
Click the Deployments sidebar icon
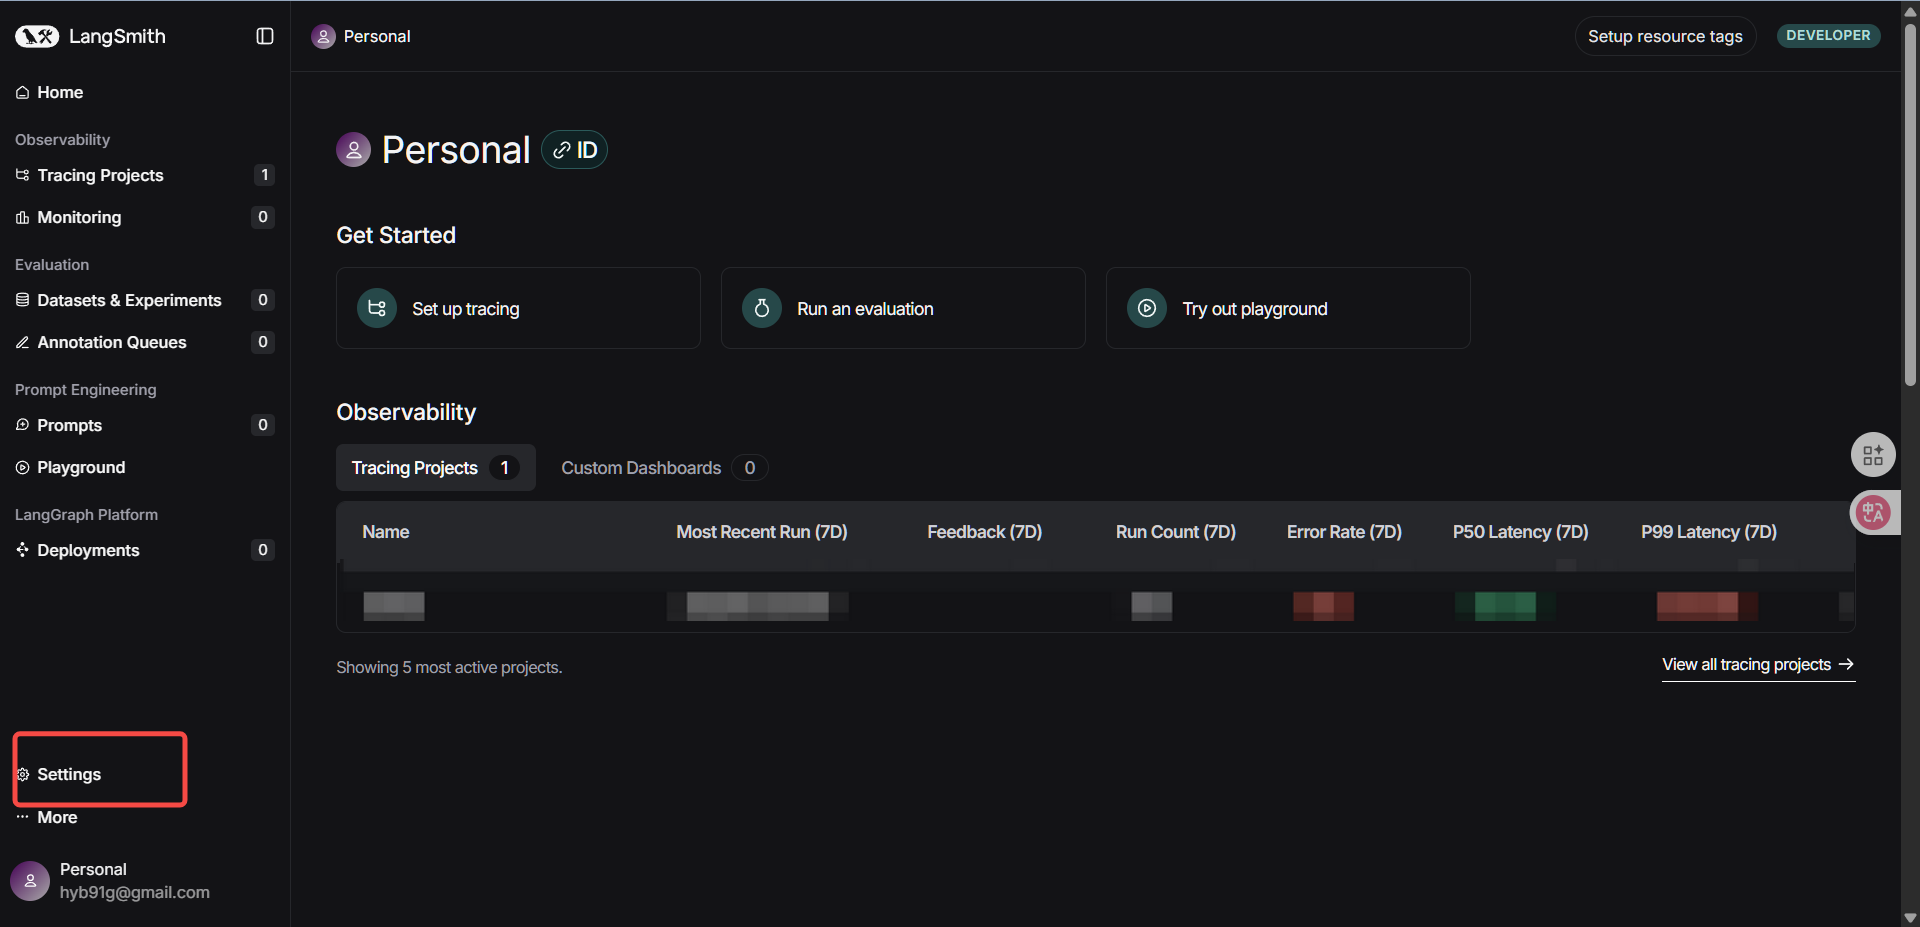(22, 550)
